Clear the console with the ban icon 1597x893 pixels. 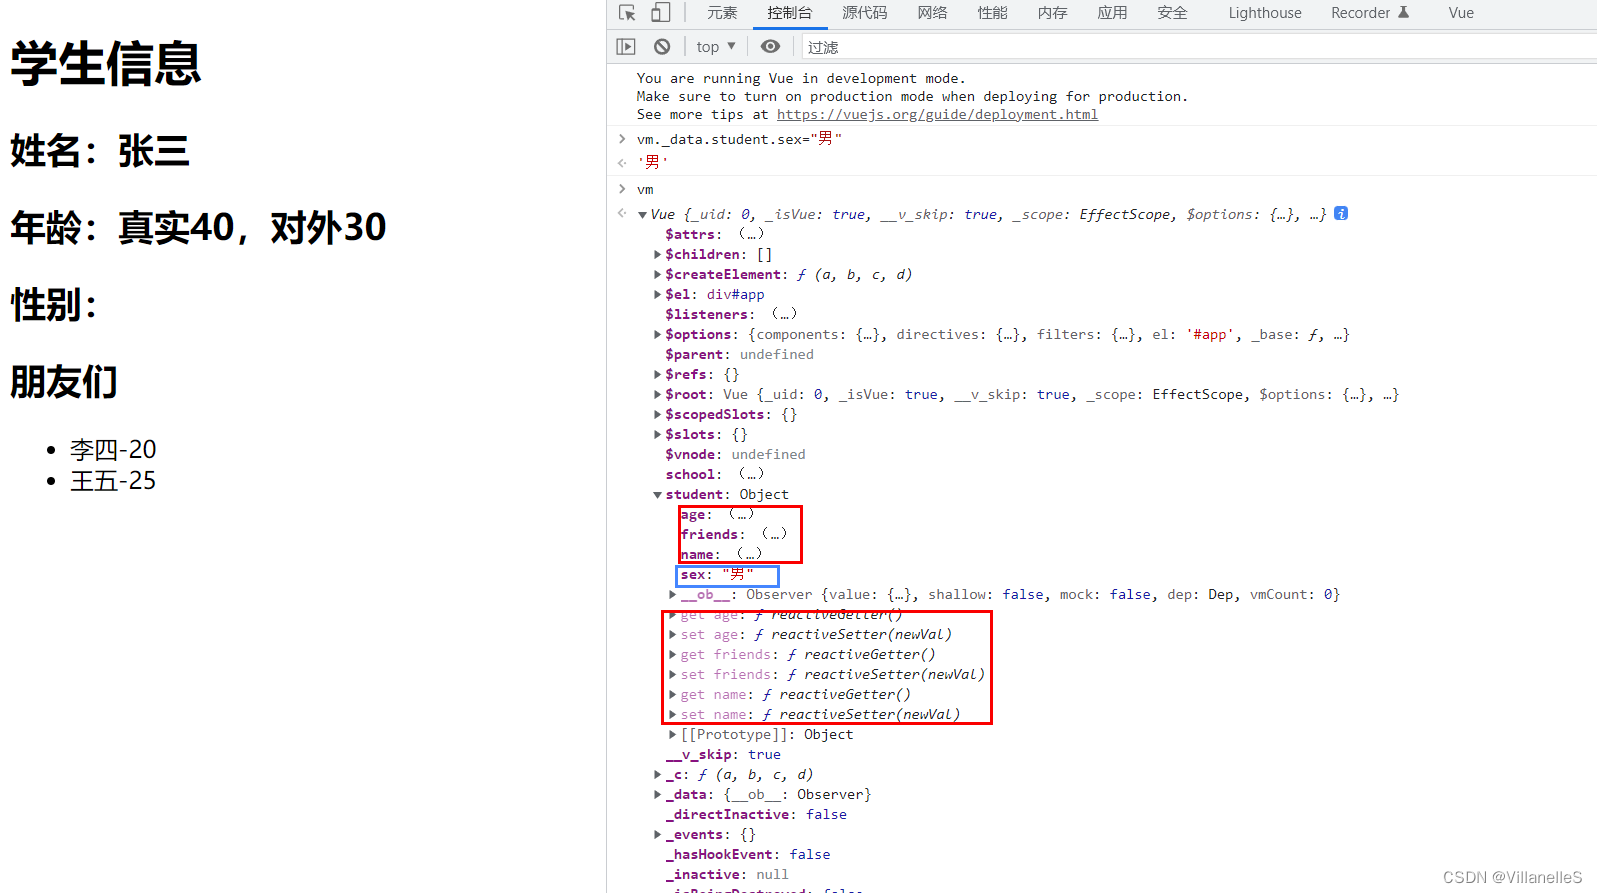(x=662, y=46)
